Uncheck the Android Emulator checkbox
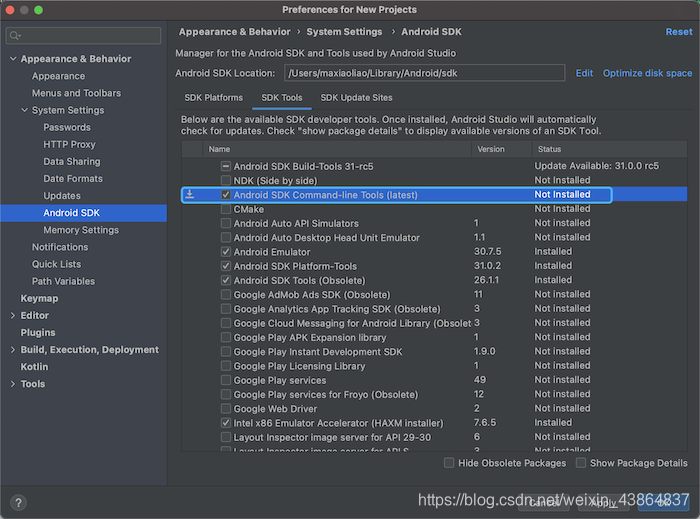700x519 pixels. pyautogui.click(x=226, y=252)
